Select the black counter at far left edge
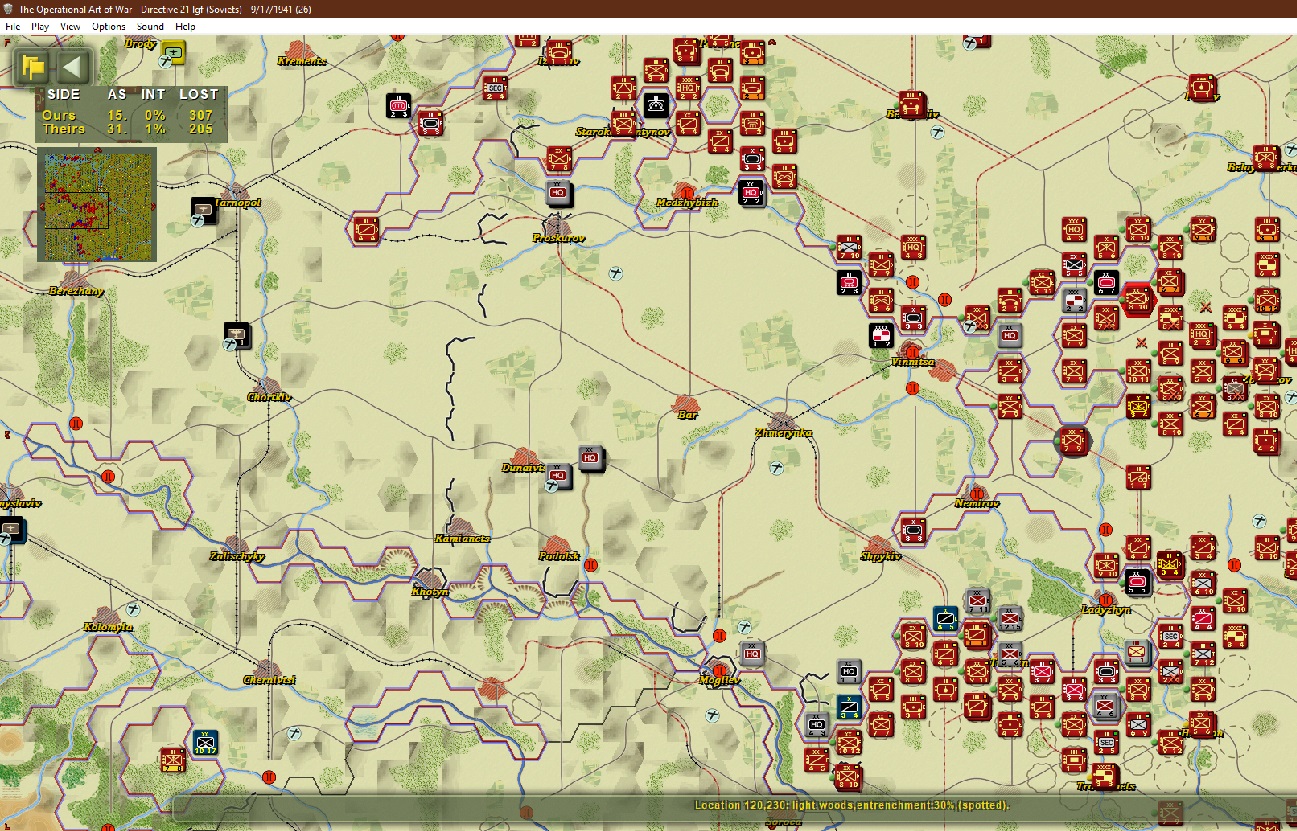The image size is (1297, 831). 11,529
